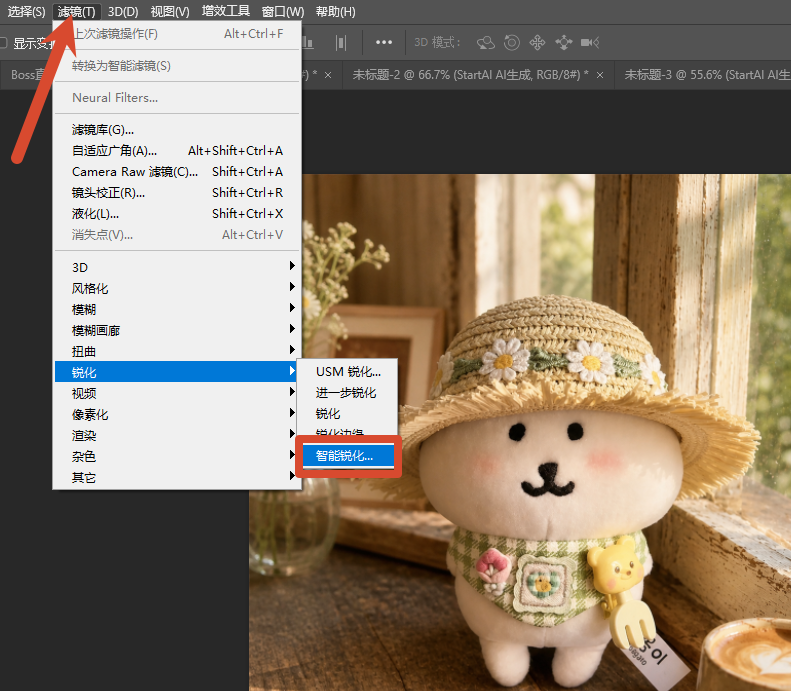Click the 3D zoom camera icon

[590, 42]
